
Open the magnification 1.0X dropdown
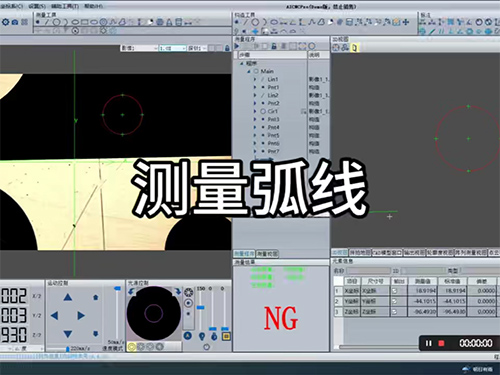coord(172,48)
